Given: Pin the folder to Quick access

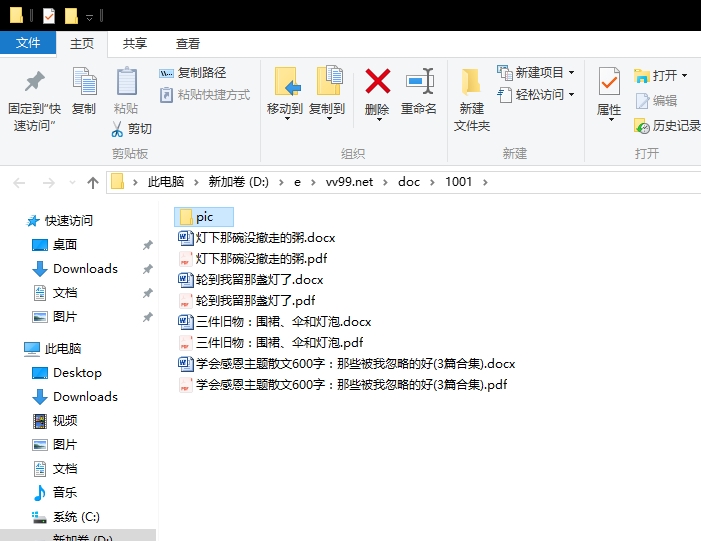Looking at the screenshot, I should point(34,100).
